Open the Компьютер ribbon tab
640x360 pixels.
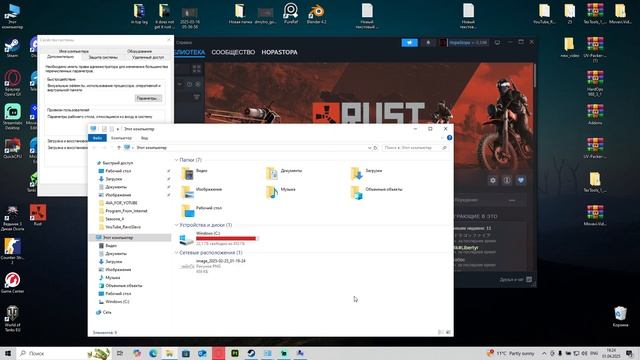[121, 138]
